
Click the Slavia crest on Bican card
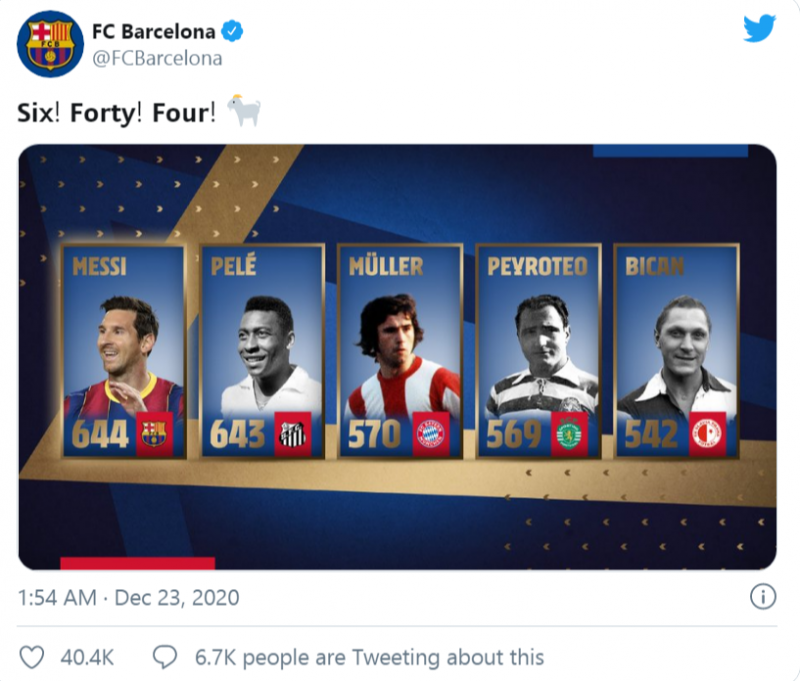(706, 433)
